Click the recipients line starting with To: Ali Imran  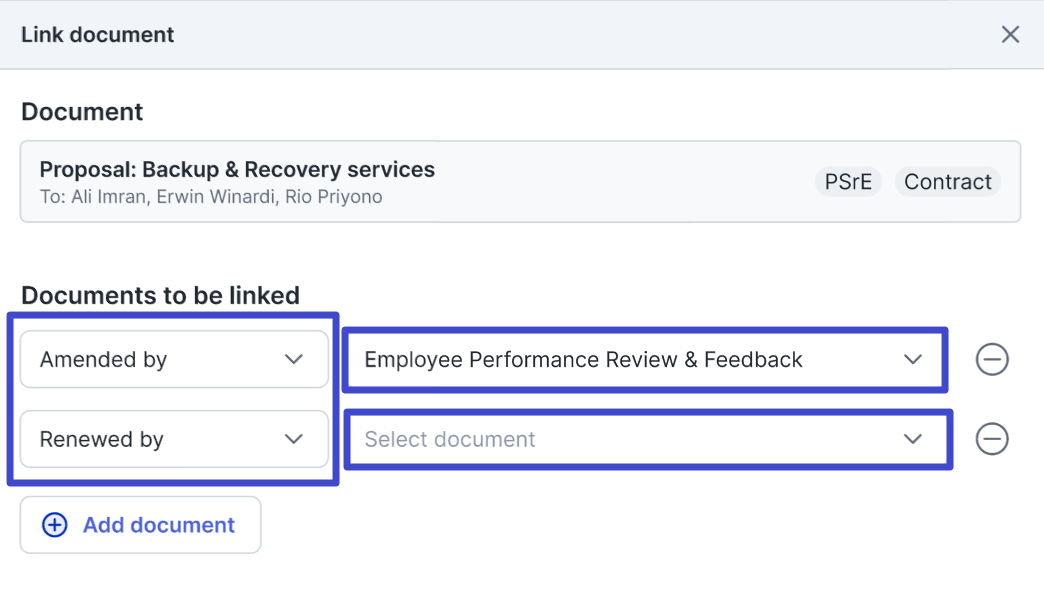coord(211,197)
